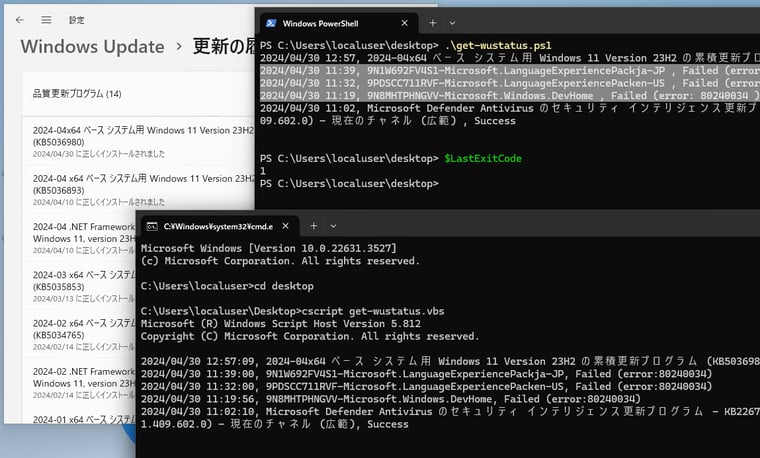This screenshot has width=760, height=458.
Task: Open new tab in PowerShell terminal window
Action: tap(433, 23)
